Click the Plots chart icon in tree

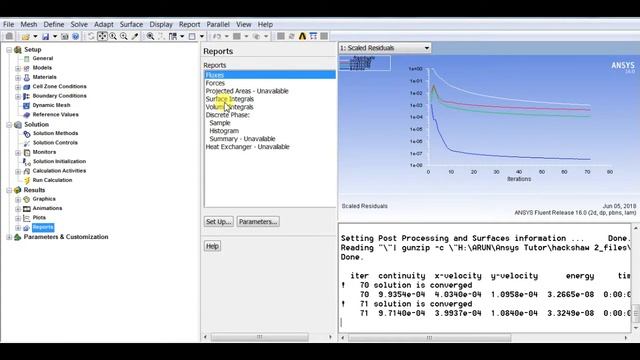[x=27, y=218]
